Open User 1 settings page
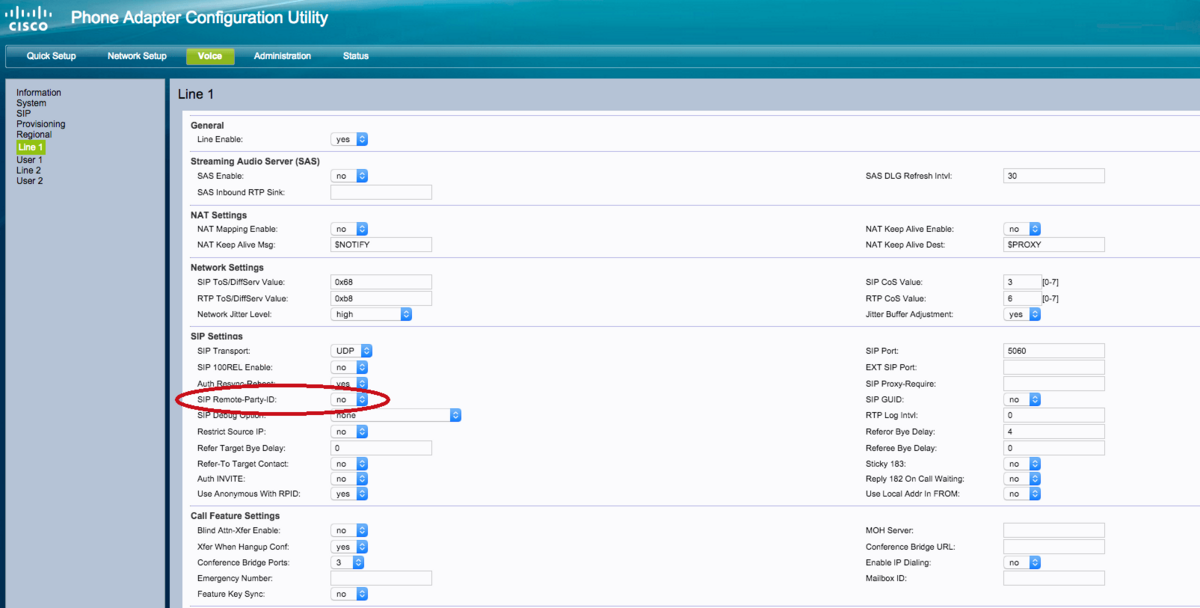1200x608 pixels. pyautogui.click(x=29, y=160)
